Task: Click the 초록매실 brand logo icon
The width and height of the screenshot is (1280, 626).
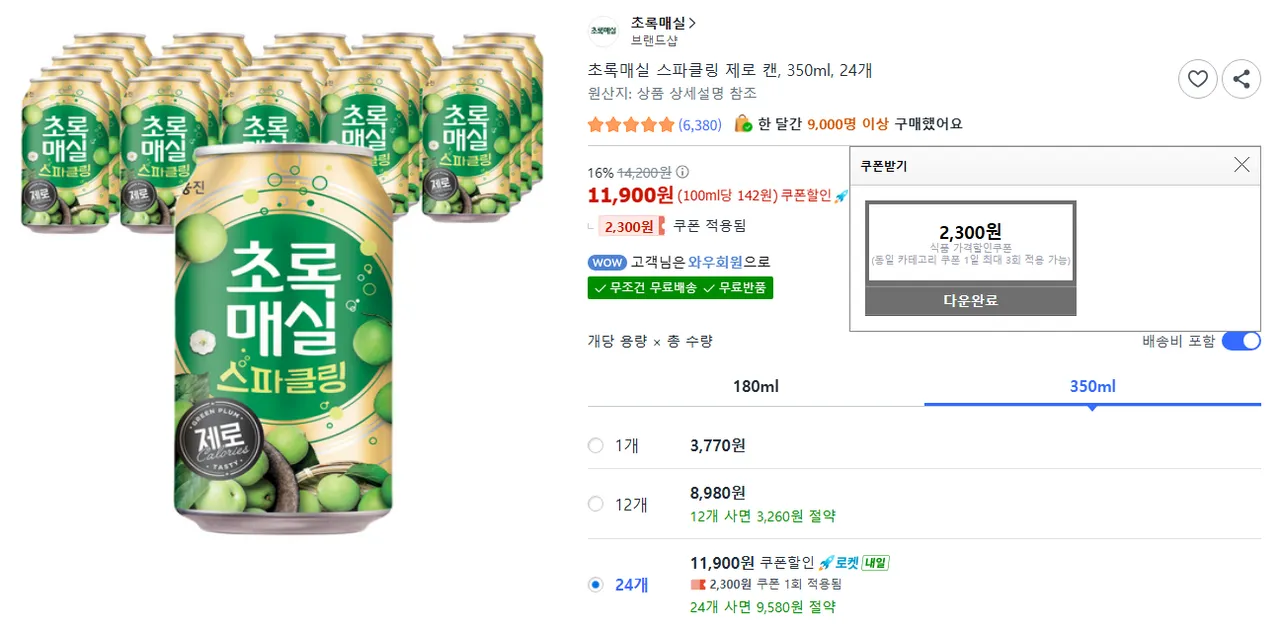Action: pos(603,31)
